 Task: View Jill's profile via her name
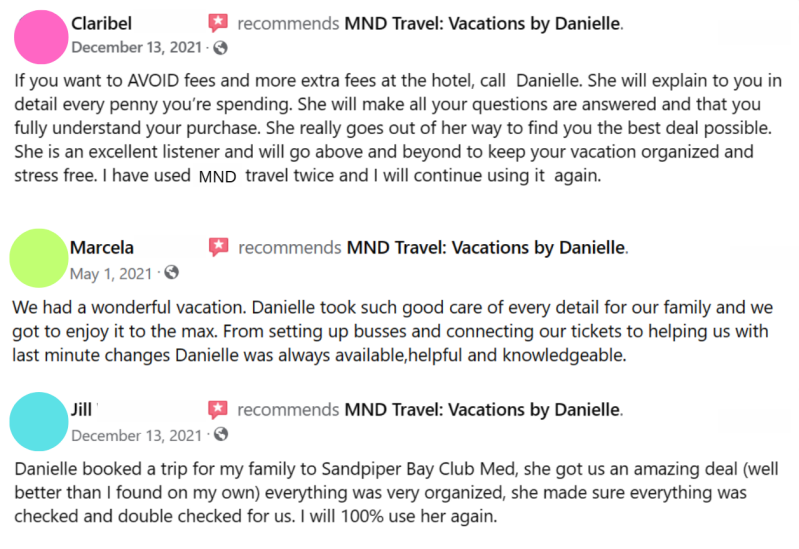[82, 410]
